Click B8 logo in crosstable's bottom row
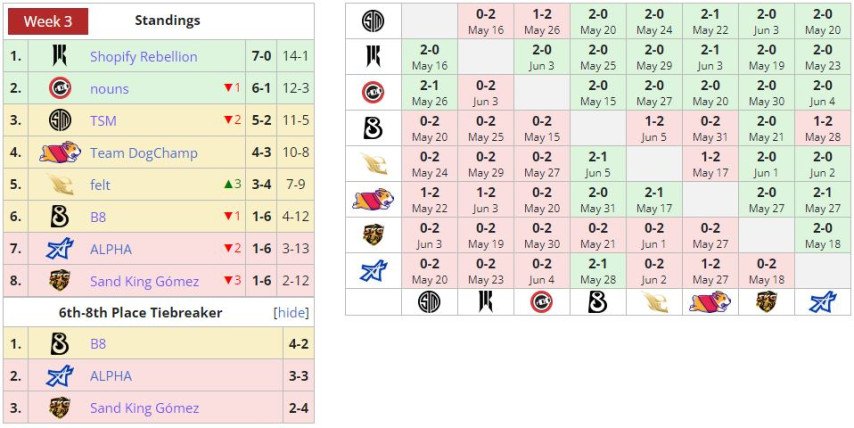 [x=597, y=302]
